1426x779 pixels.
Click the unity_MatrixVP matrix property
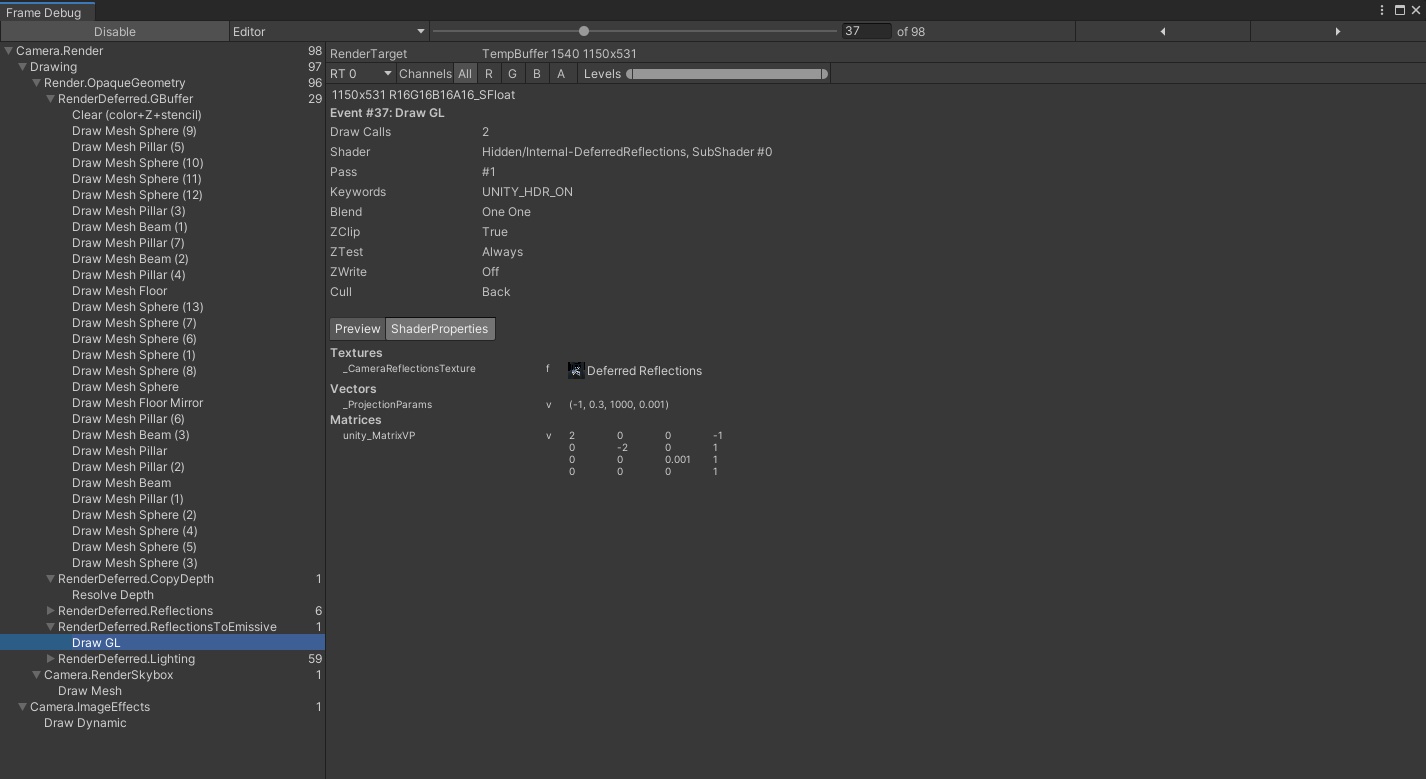coord(379,436)
